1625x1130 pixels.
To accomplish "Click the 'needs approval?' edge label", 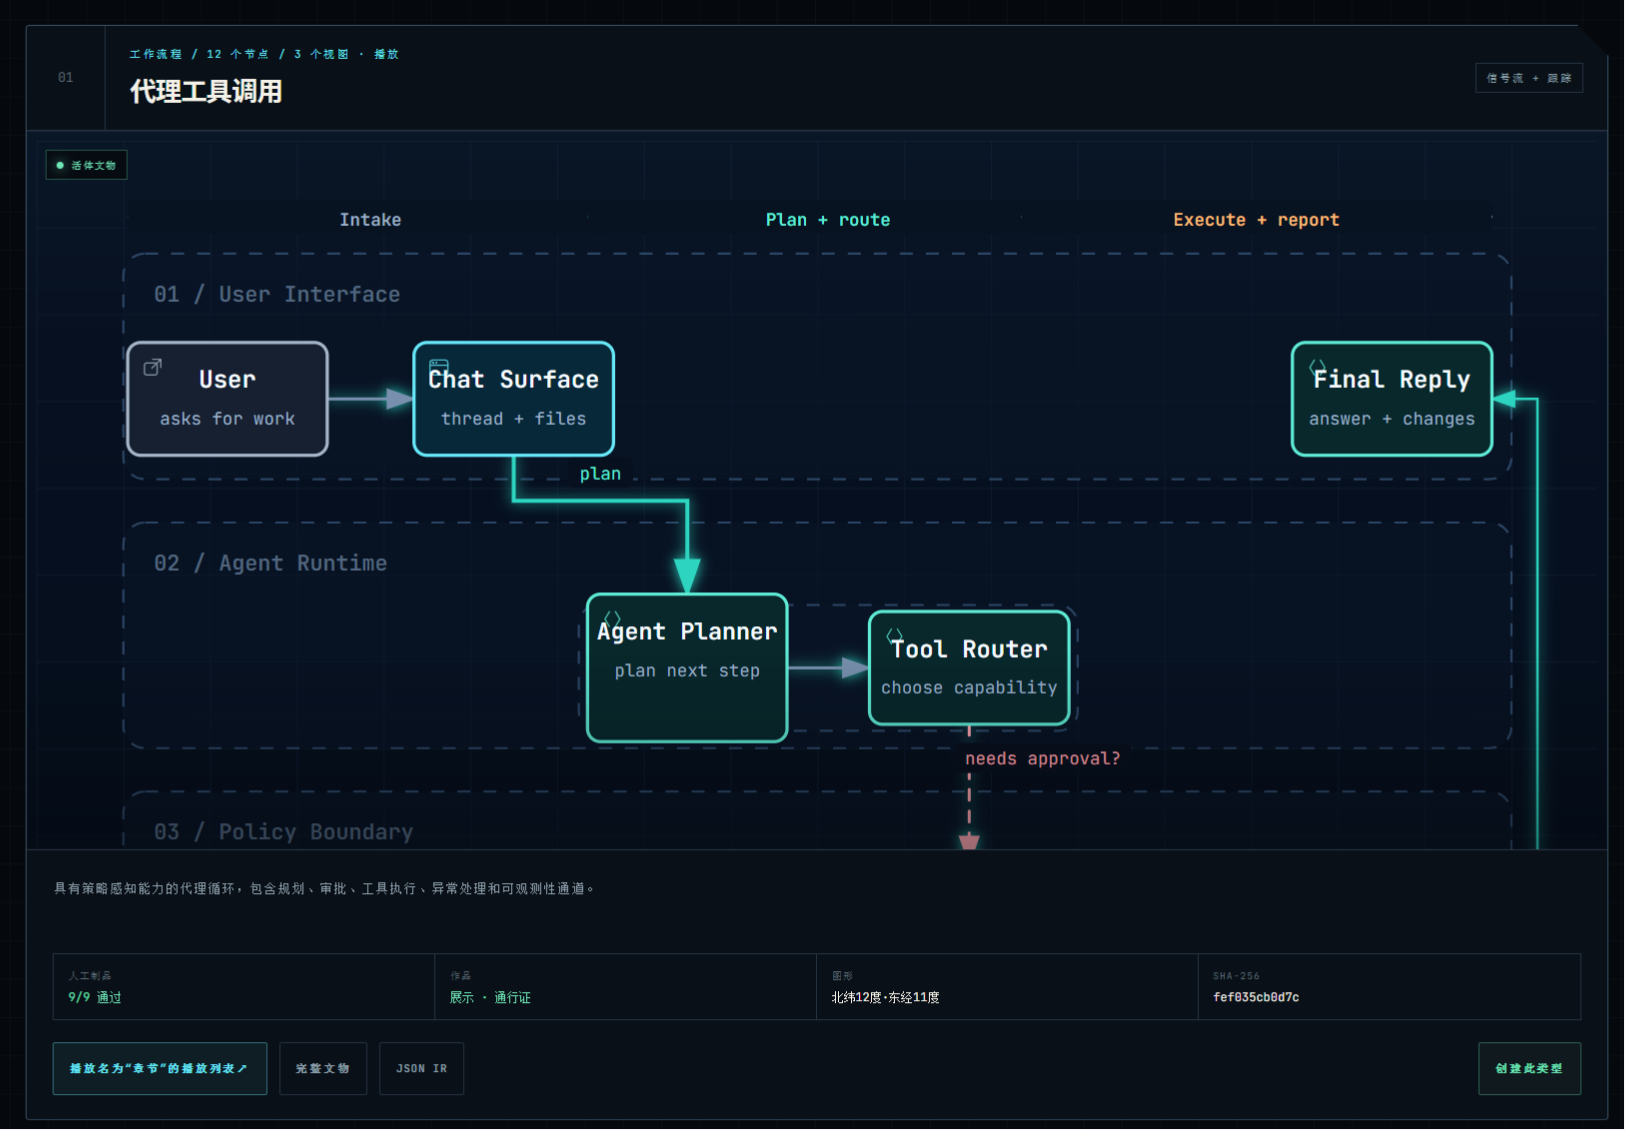I will [1042, 758].
